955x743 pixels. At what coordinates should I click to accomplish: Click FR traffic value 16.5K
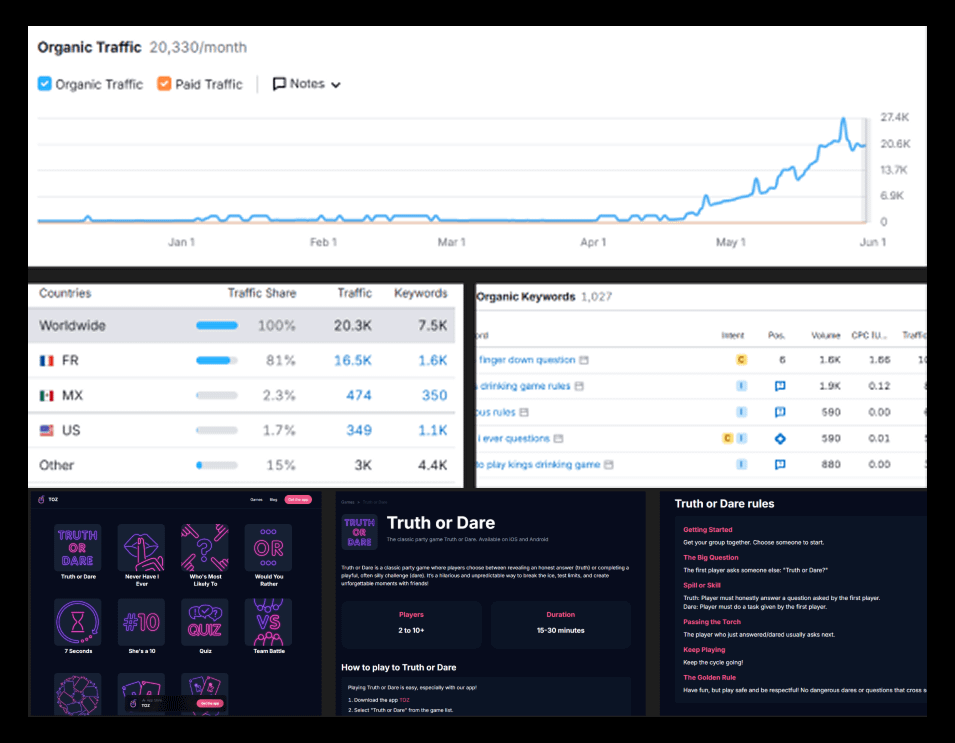point(352,360)
